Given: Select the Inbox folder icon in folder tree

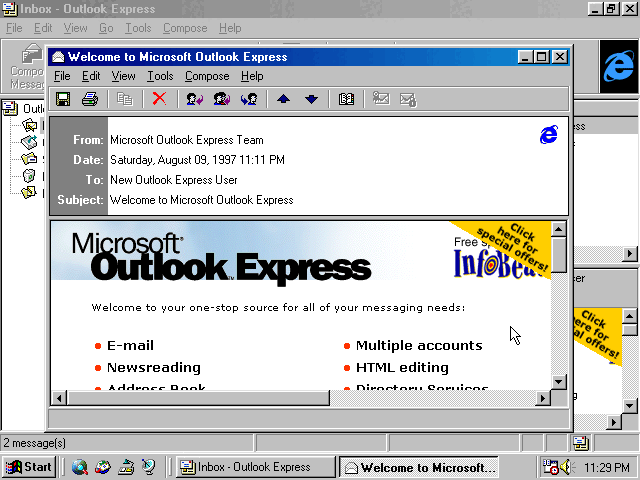Looking at the screenshot, I should 29,125.
